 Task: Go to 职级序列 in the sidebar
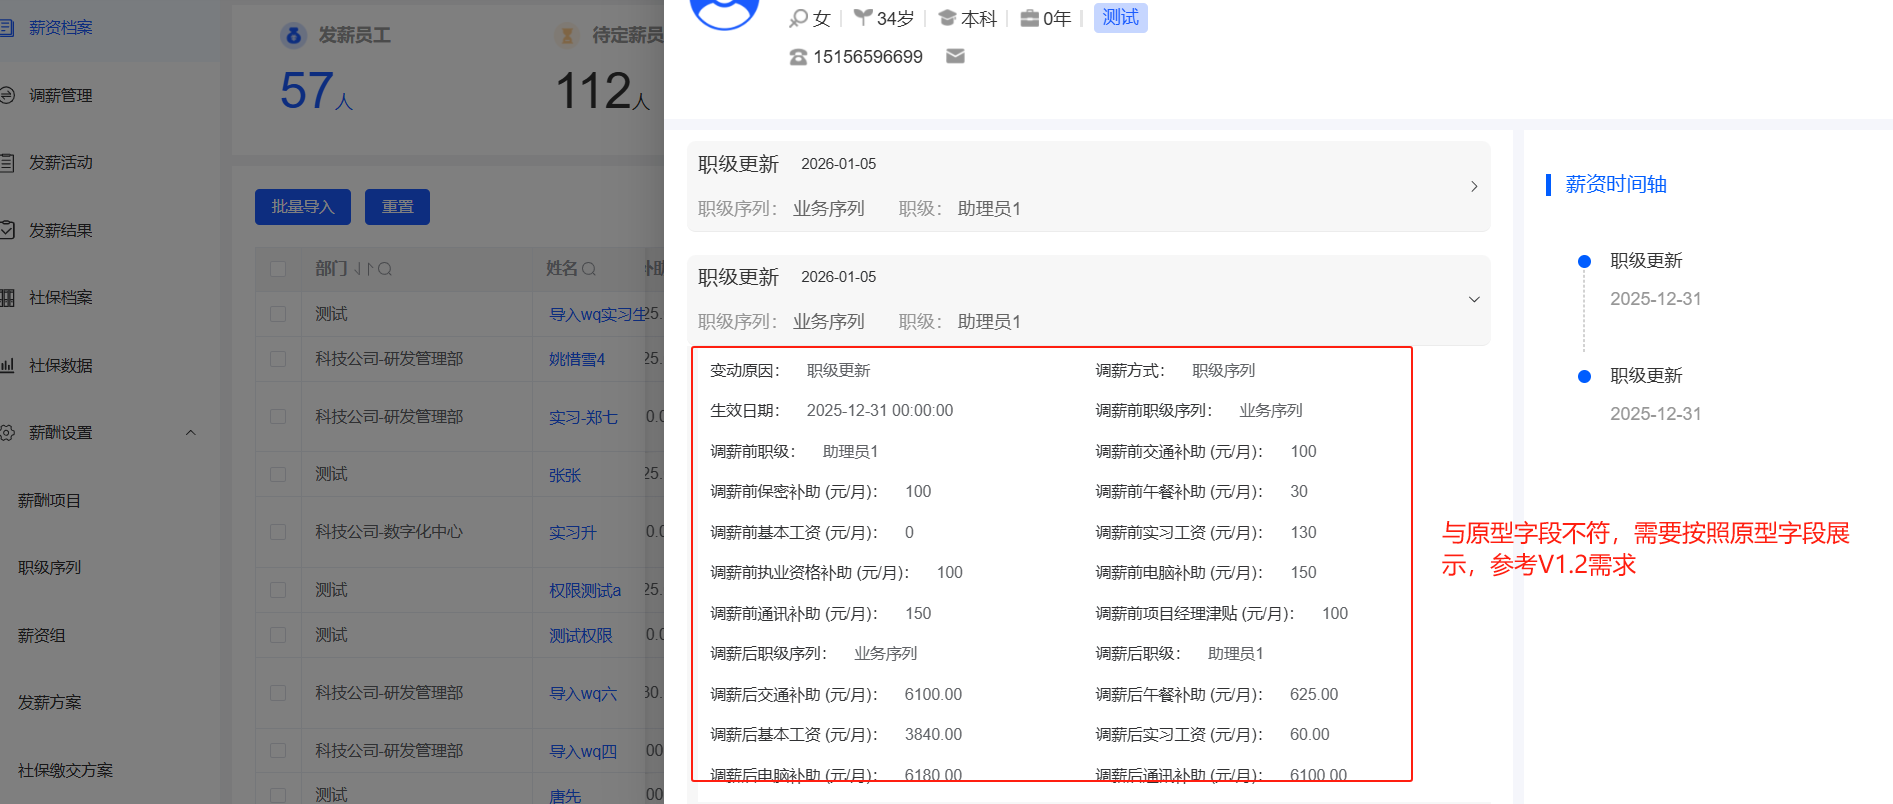(x=50, y=567)
